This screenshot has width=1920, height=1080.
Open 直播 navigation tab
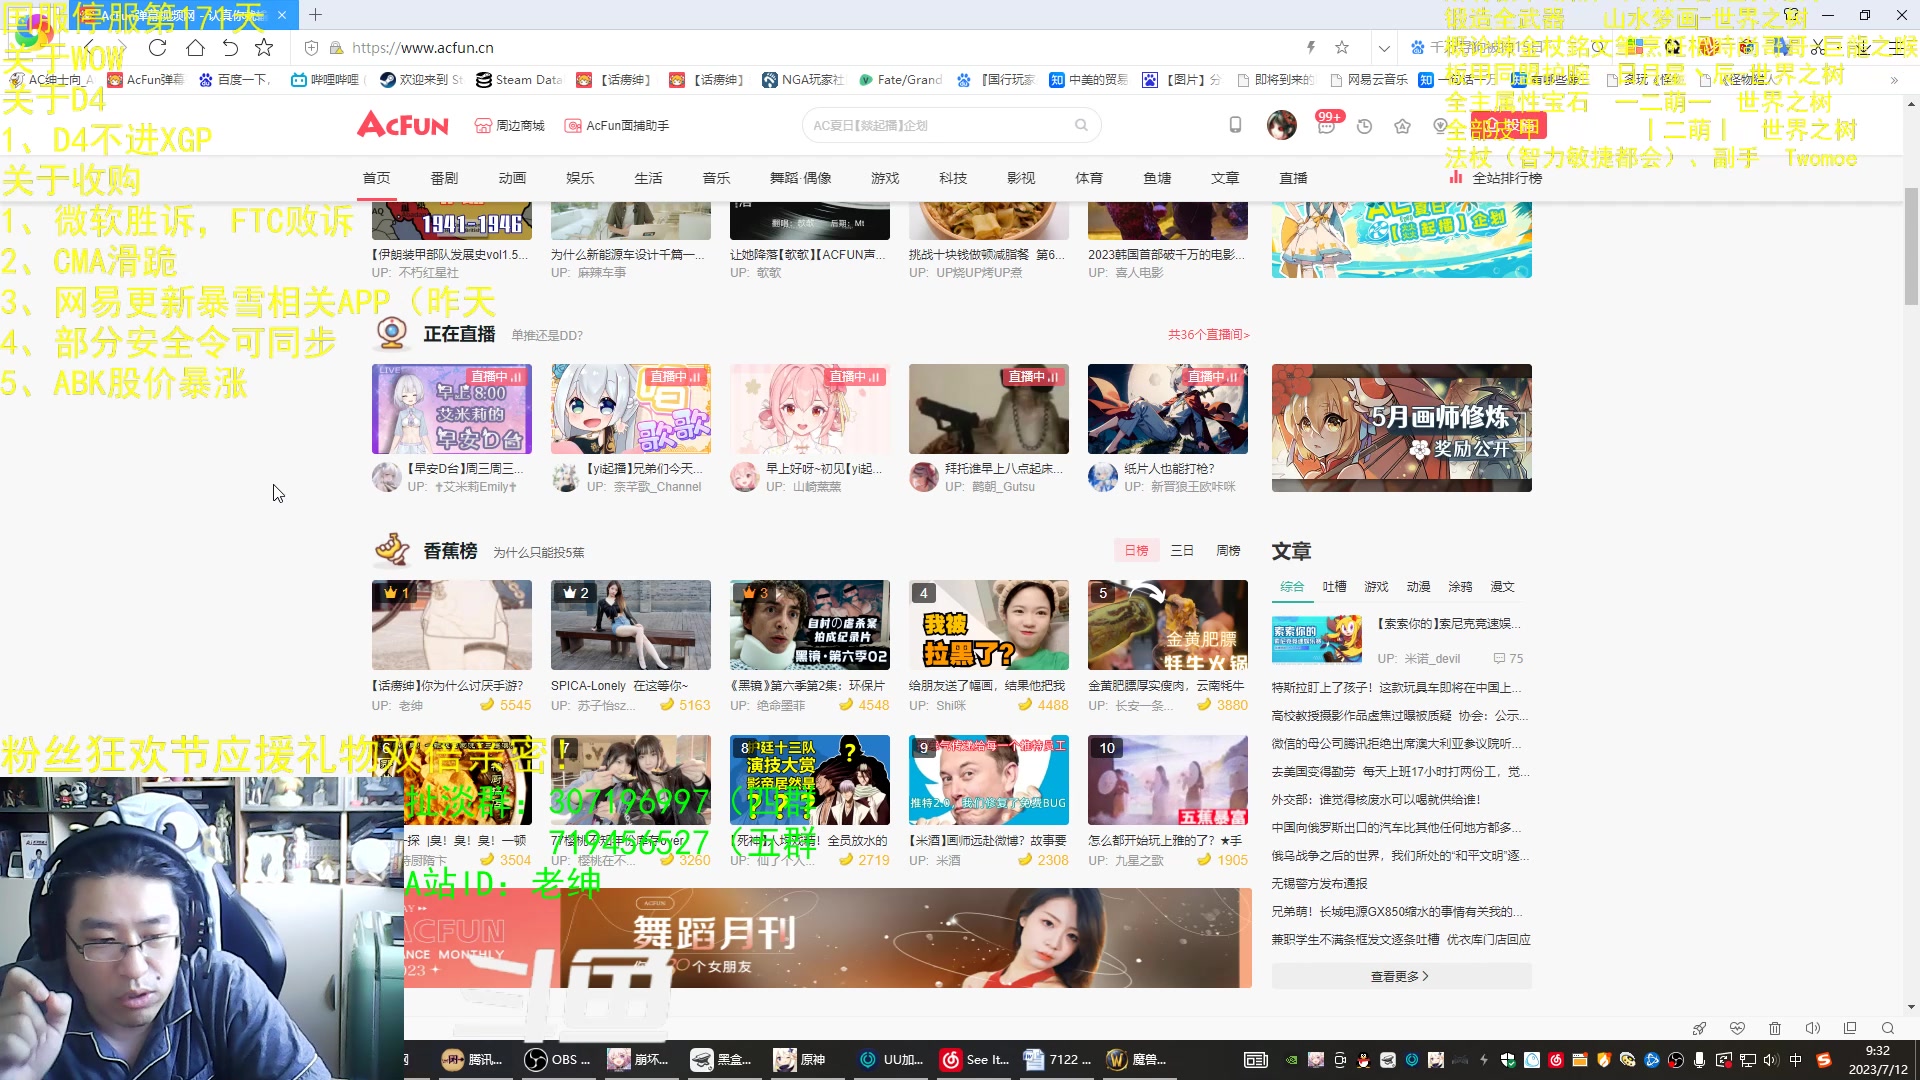click(1293, 178)
